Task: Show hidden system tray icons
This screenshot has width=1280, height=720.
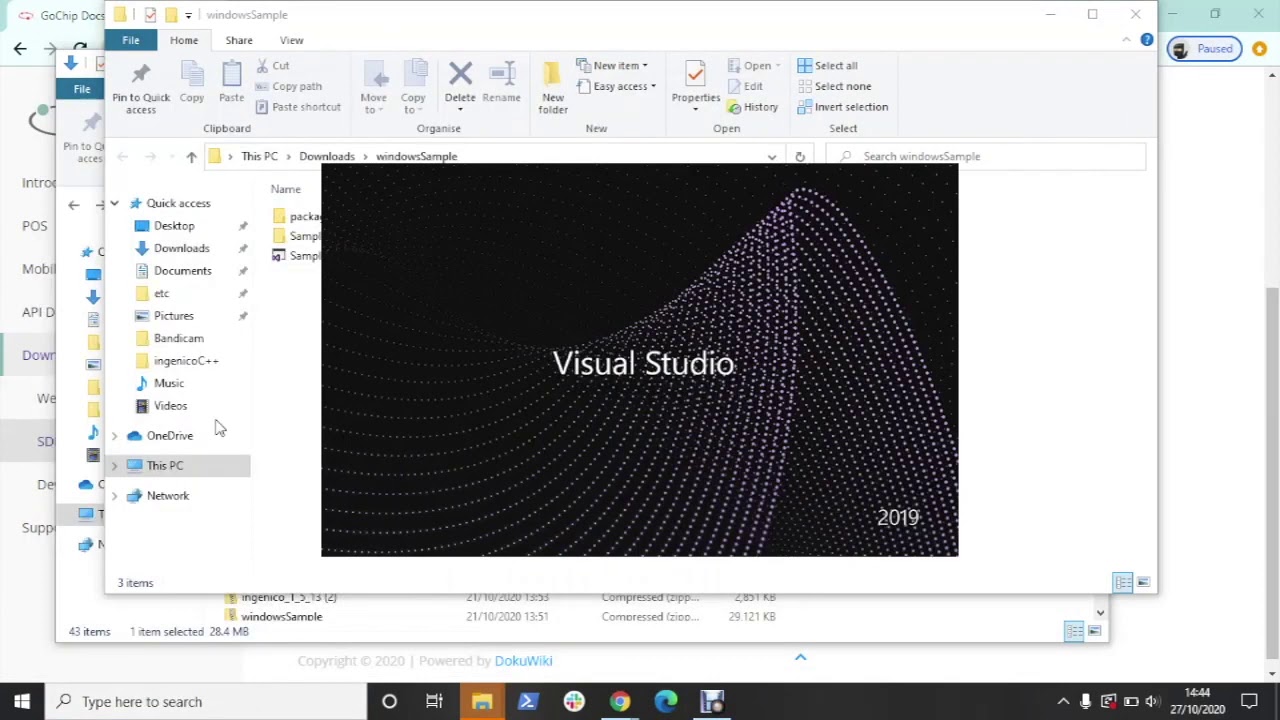Action: tap(1063, 701)
